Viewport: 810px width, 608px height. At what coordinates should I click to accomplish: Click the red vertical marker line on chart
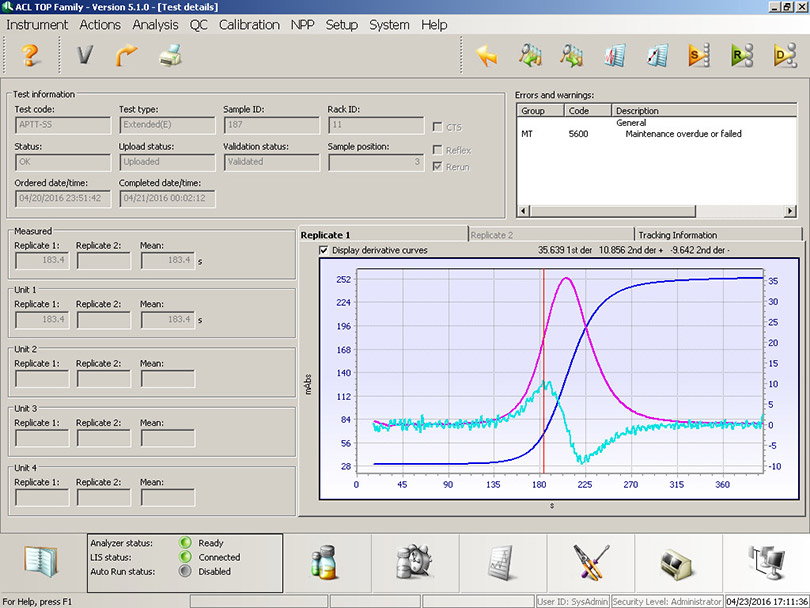tap(543, 370)
